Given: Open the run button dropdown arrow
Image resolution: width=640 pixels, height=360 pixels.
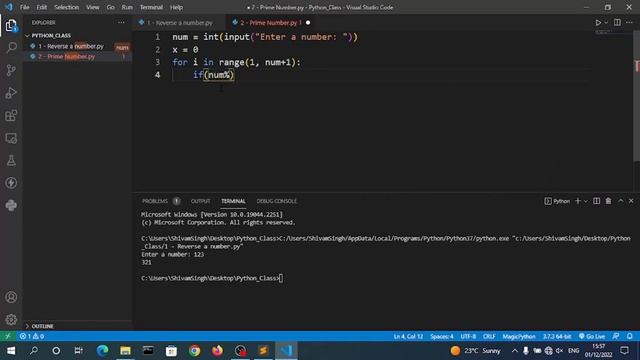Looking at the screenshot, I should pyautogui.click(x=606, y=22).
